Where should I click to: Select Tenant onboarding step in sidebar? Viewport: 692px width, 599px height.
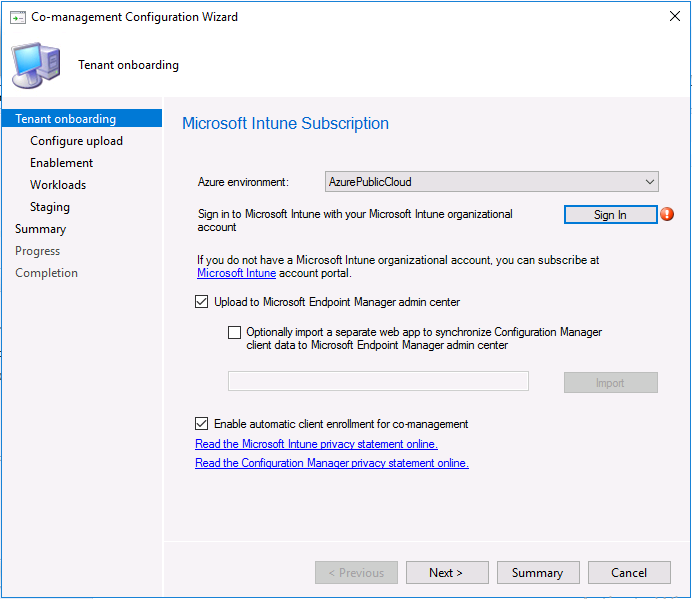point(82,119)
